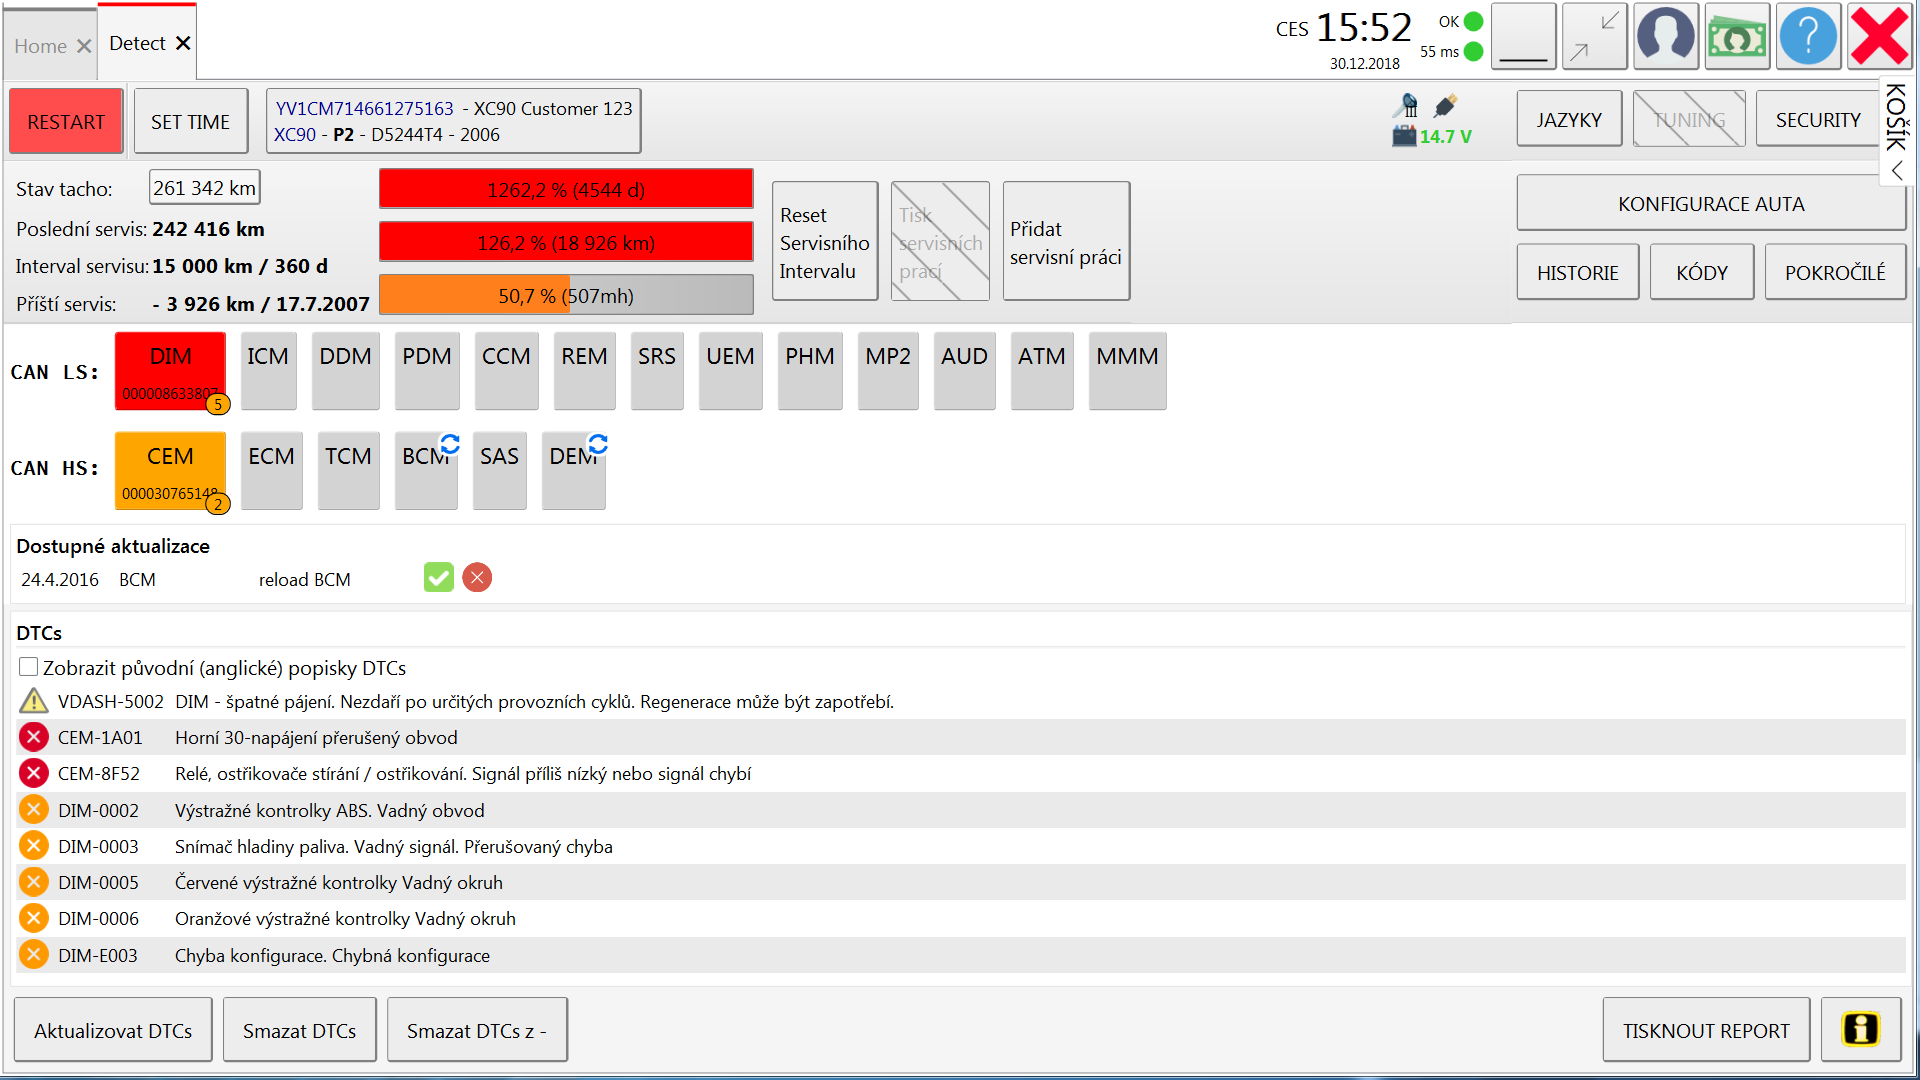Open the user support headset icon
The image size is (1920, 1080).
1665,37
